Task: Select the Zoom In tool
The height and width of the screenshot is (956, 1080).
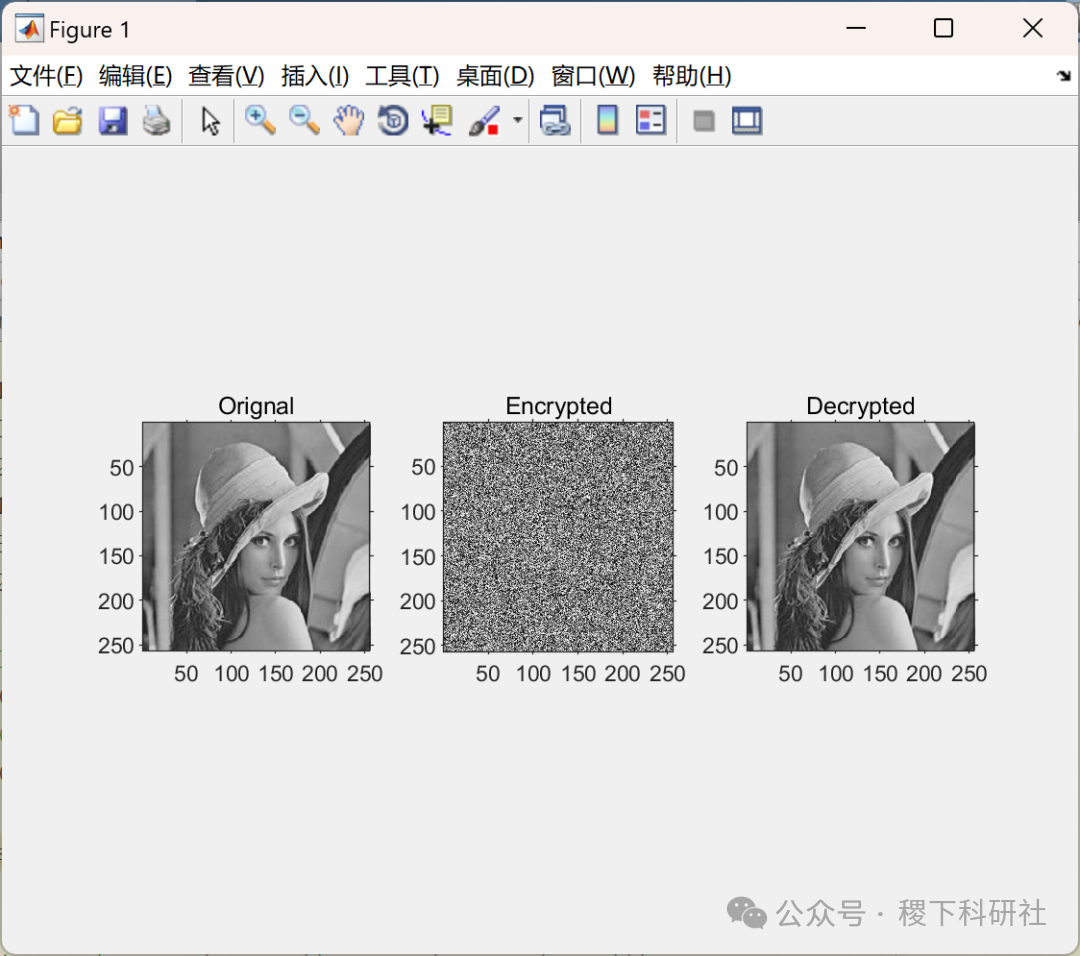Action: click(x=260, y=120)
